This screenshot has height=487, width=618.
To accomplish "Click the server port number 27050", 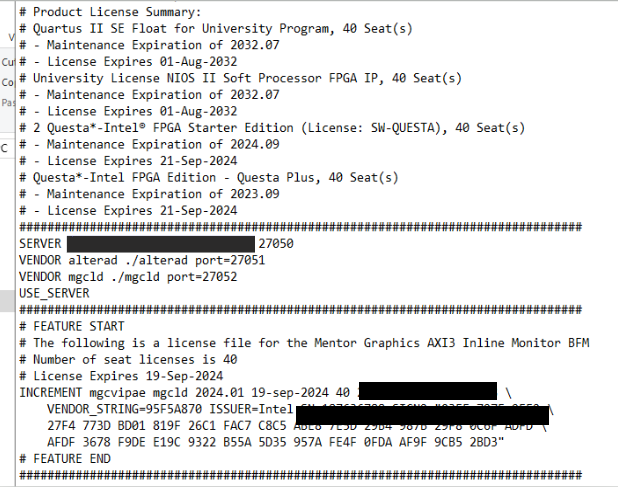I will pyautogui.click(x=275, y=243).
